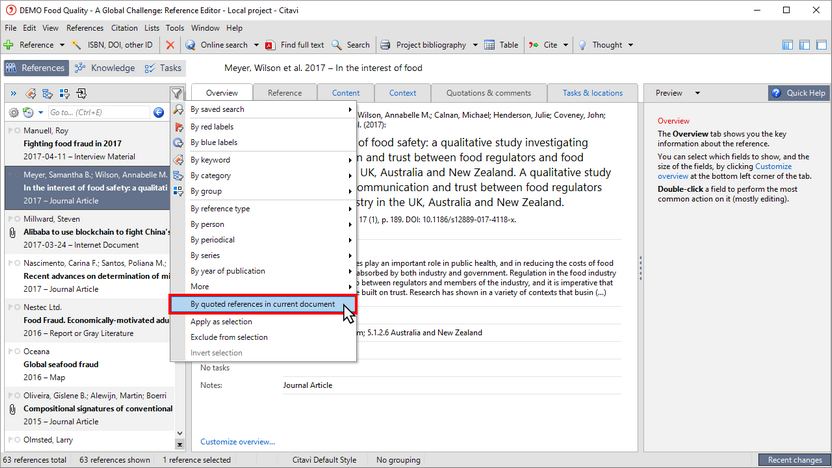The image size is (832, 468).
Task: Switch to the second window layout icon
Action: [804, 45]
